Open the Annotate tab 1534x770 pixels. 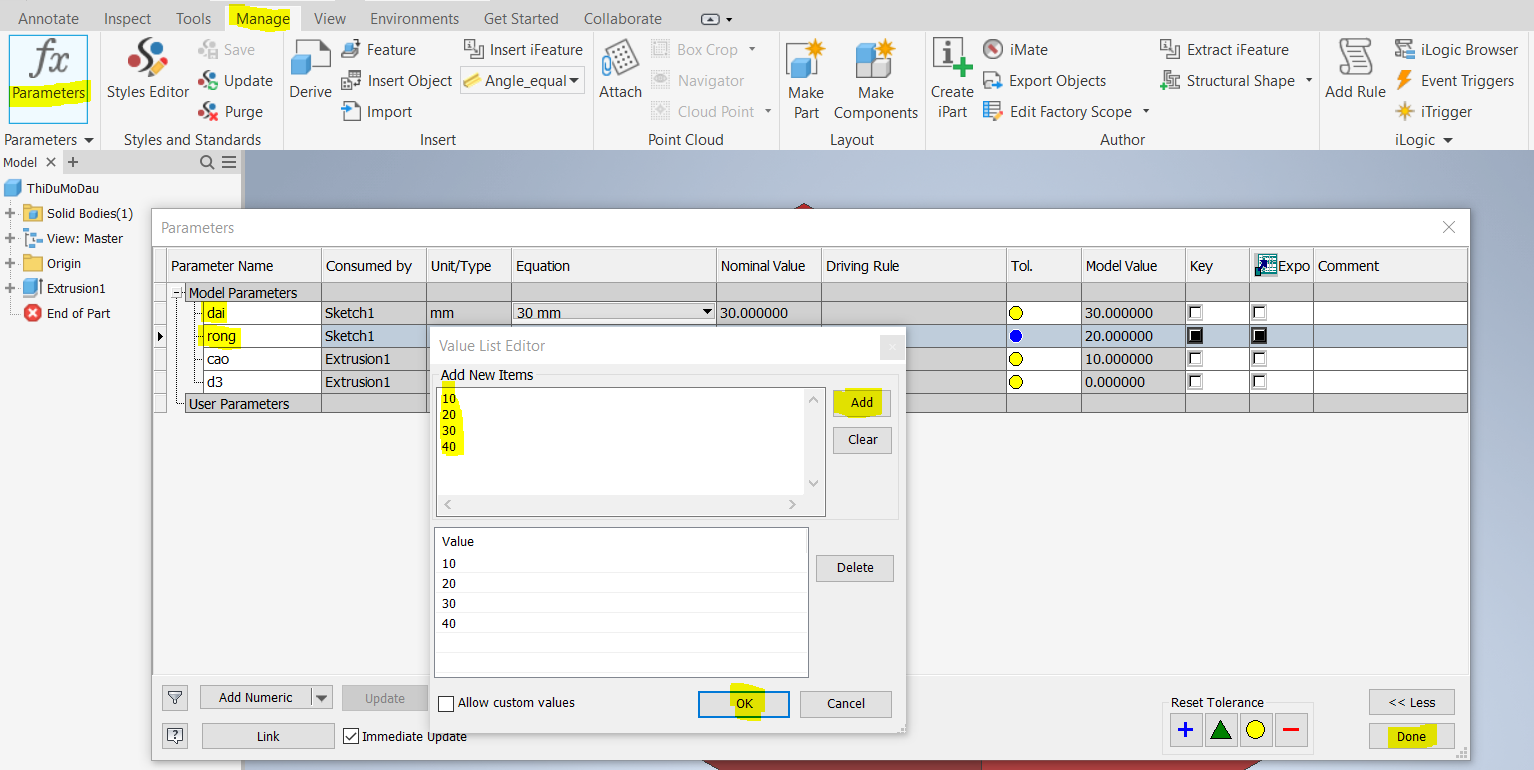pyautogui.click(x=48, y=17)
